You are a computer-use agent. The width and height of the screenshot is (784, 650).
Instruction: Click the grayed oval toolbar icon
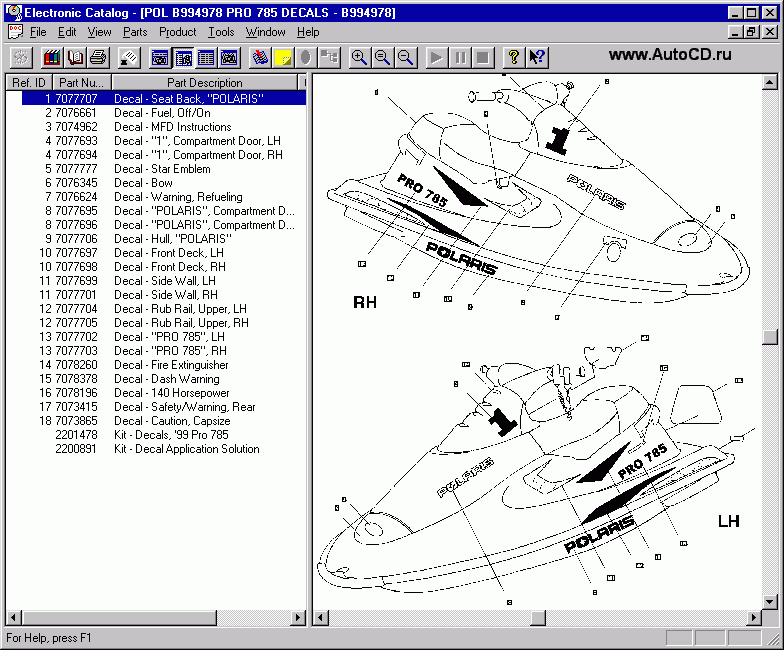click(x=306, y=58)
